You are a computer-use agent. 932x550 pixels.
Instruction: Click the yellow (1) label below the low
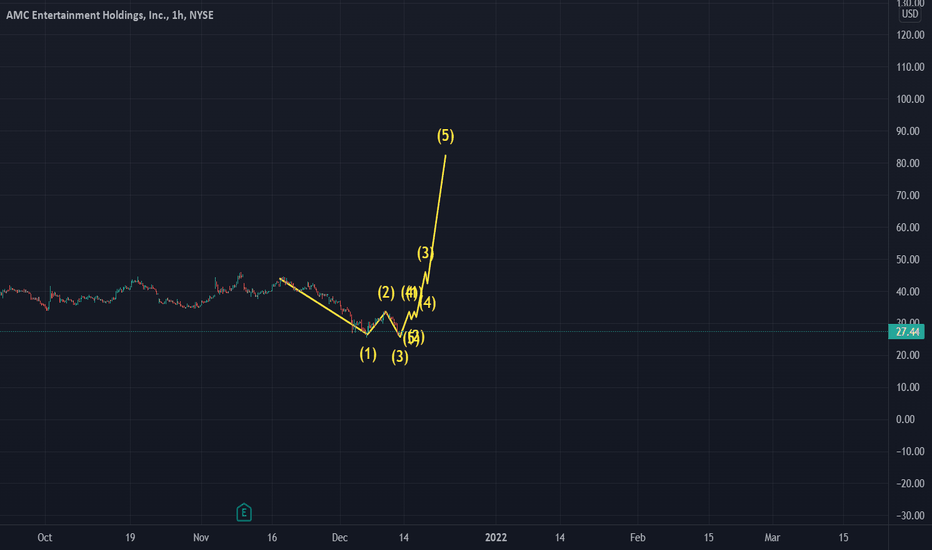pyautogui.click(x=368, y=354)
